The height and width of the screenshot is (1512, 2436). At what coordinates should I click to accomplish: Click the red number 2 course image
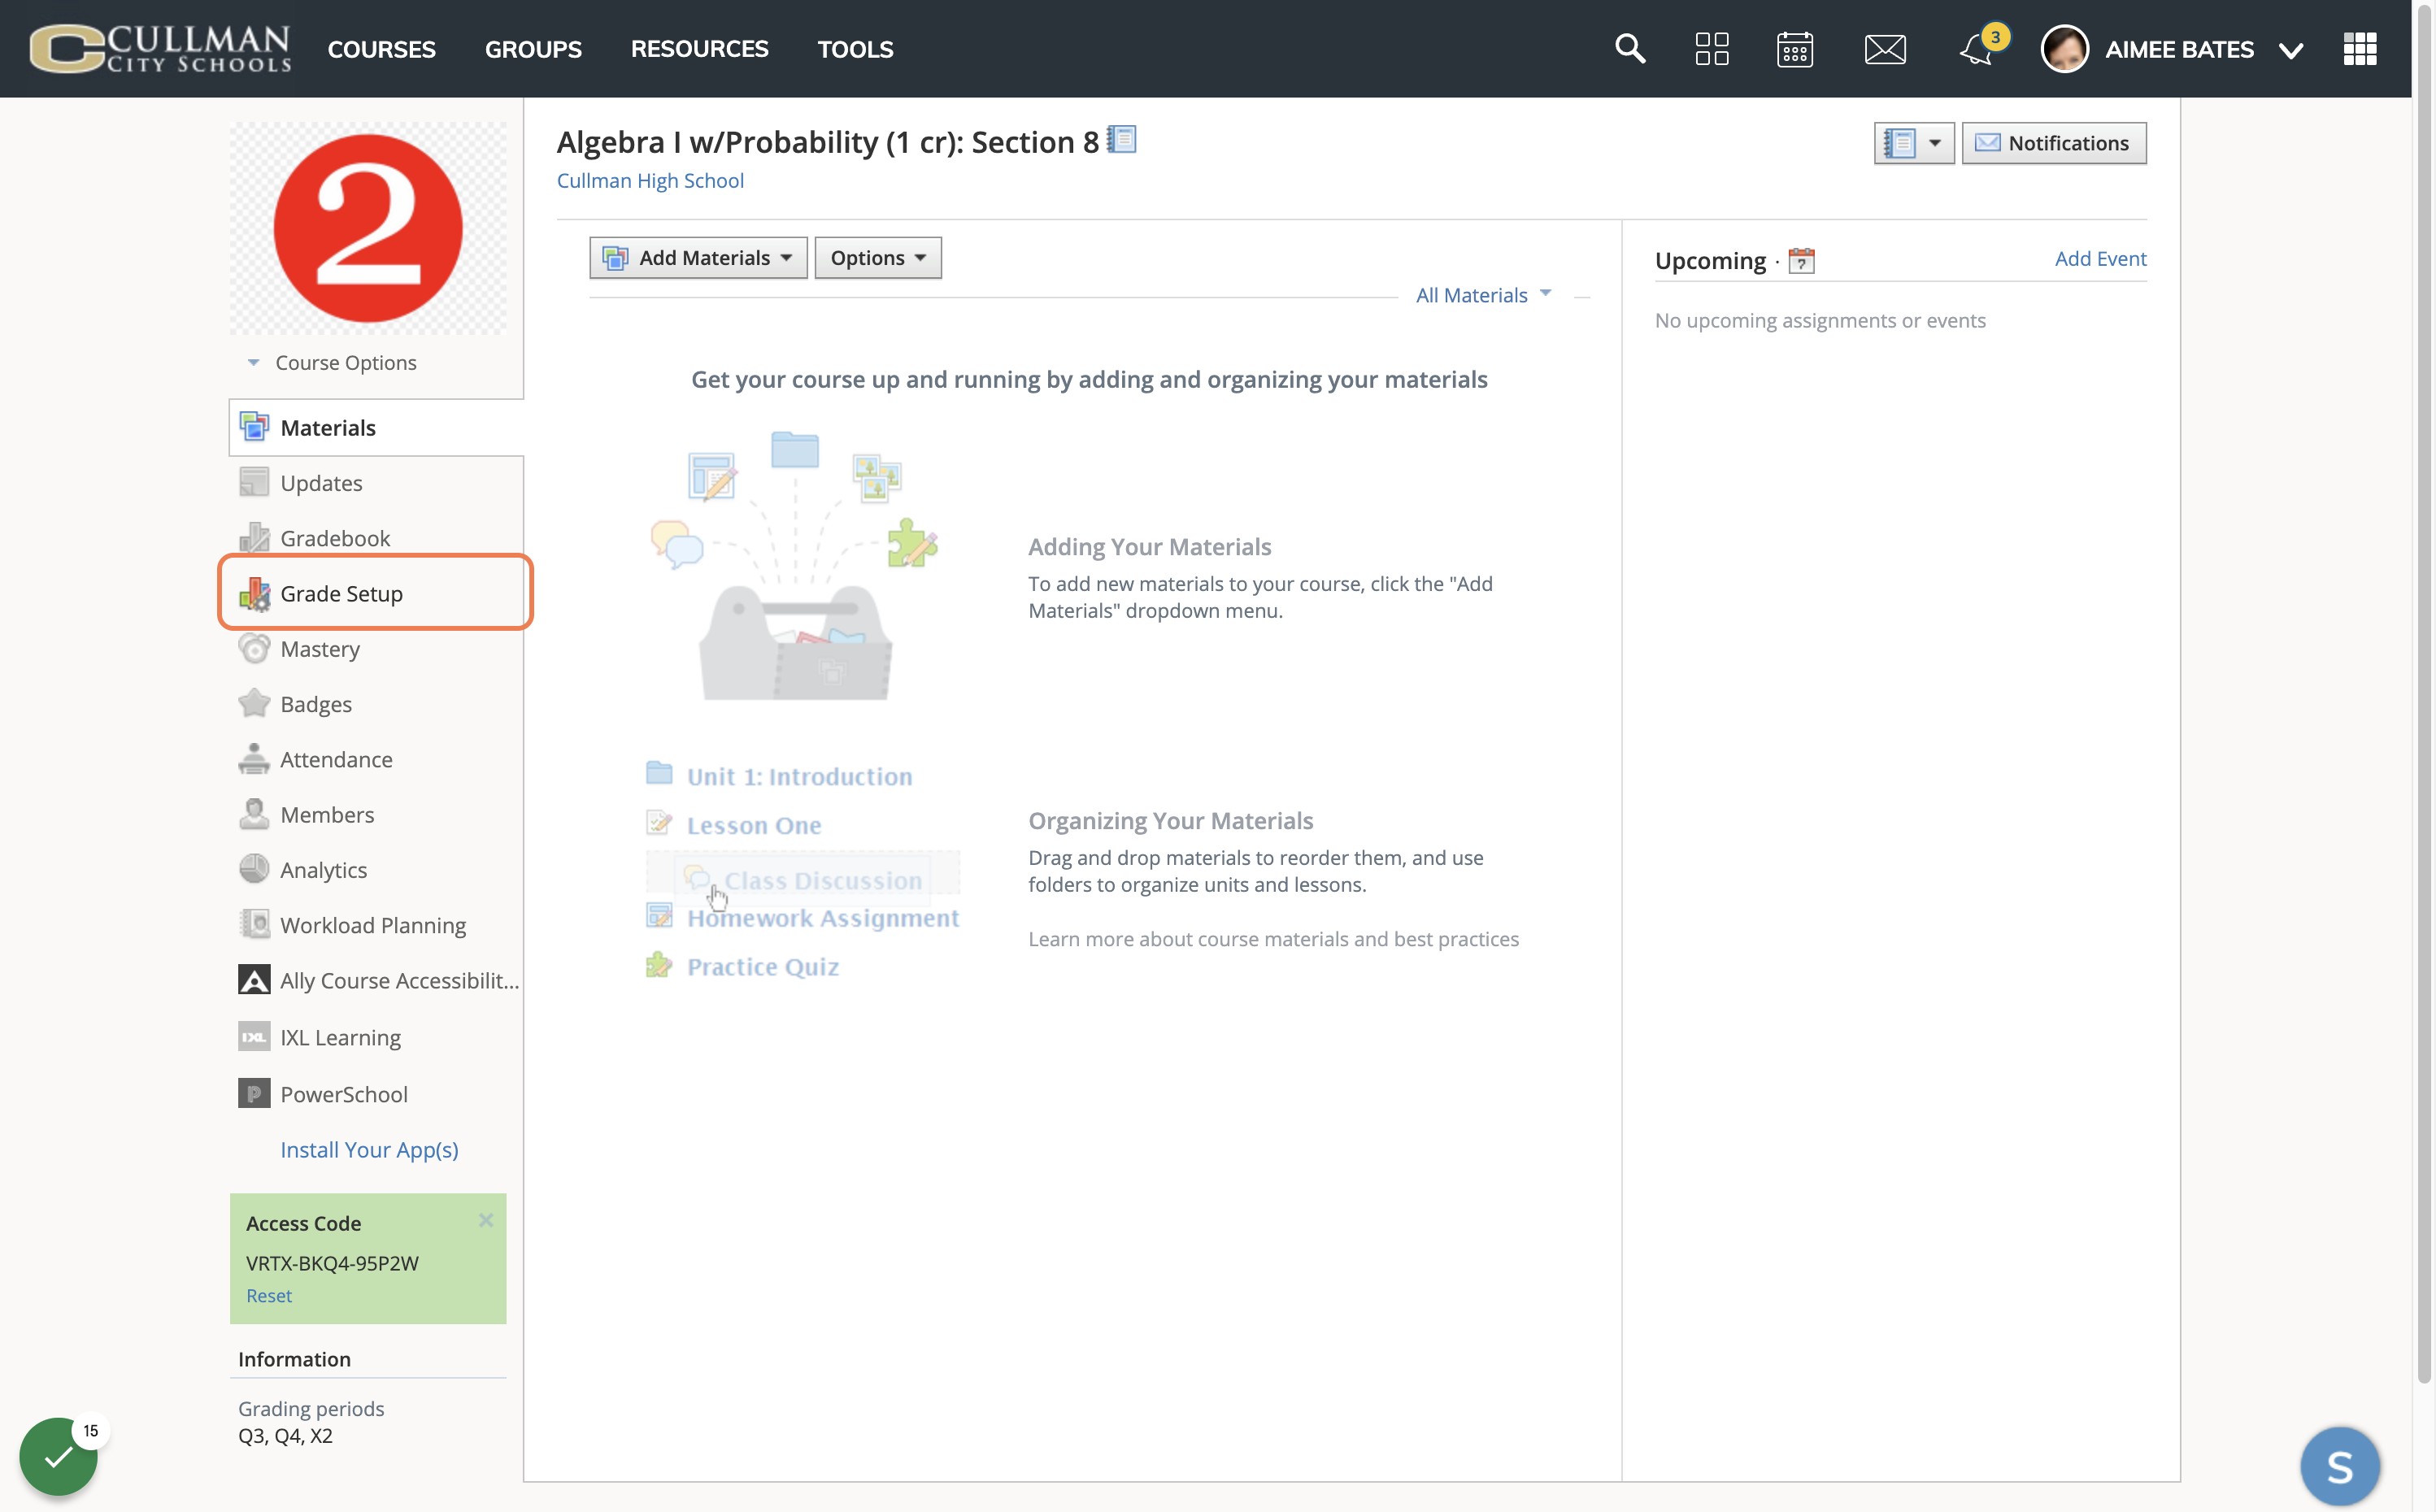[x=368, y=228]
